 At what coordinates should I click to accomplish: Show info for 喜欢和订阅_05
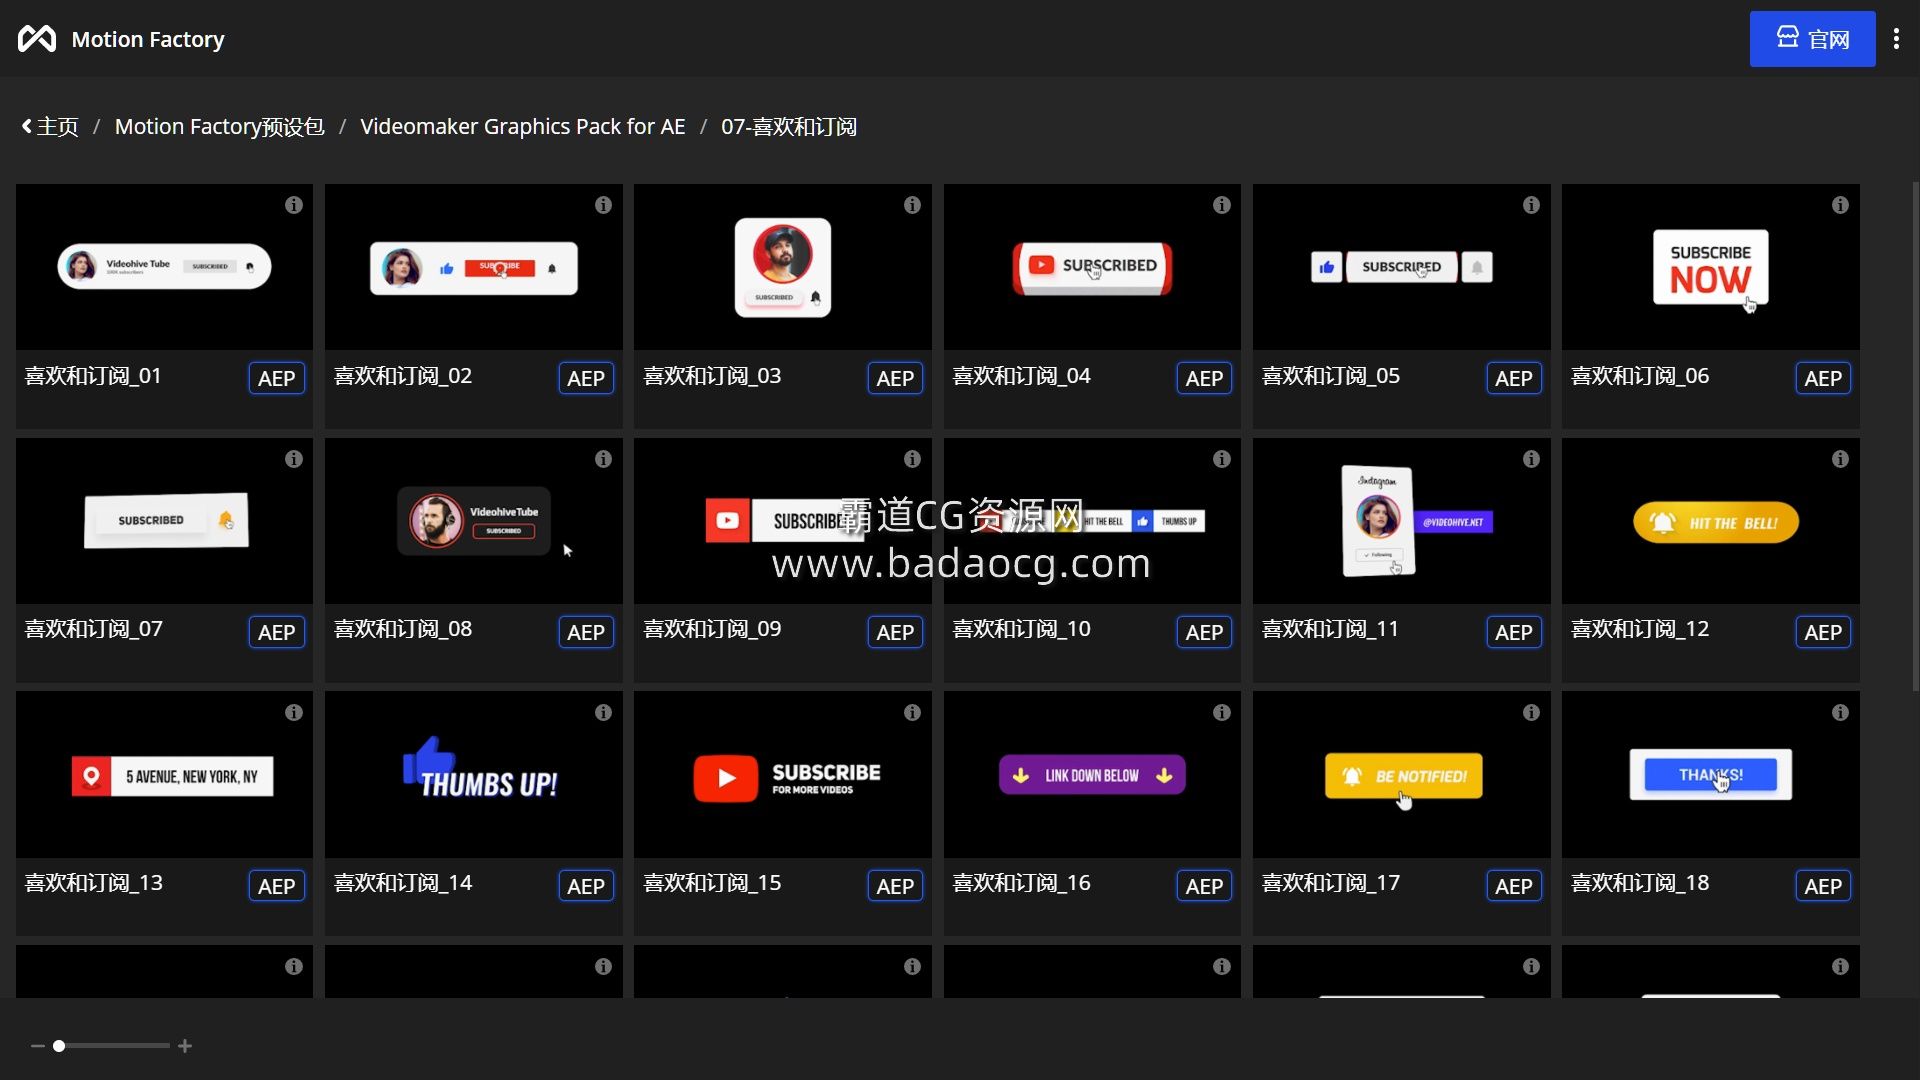(x=1531, y=205)
